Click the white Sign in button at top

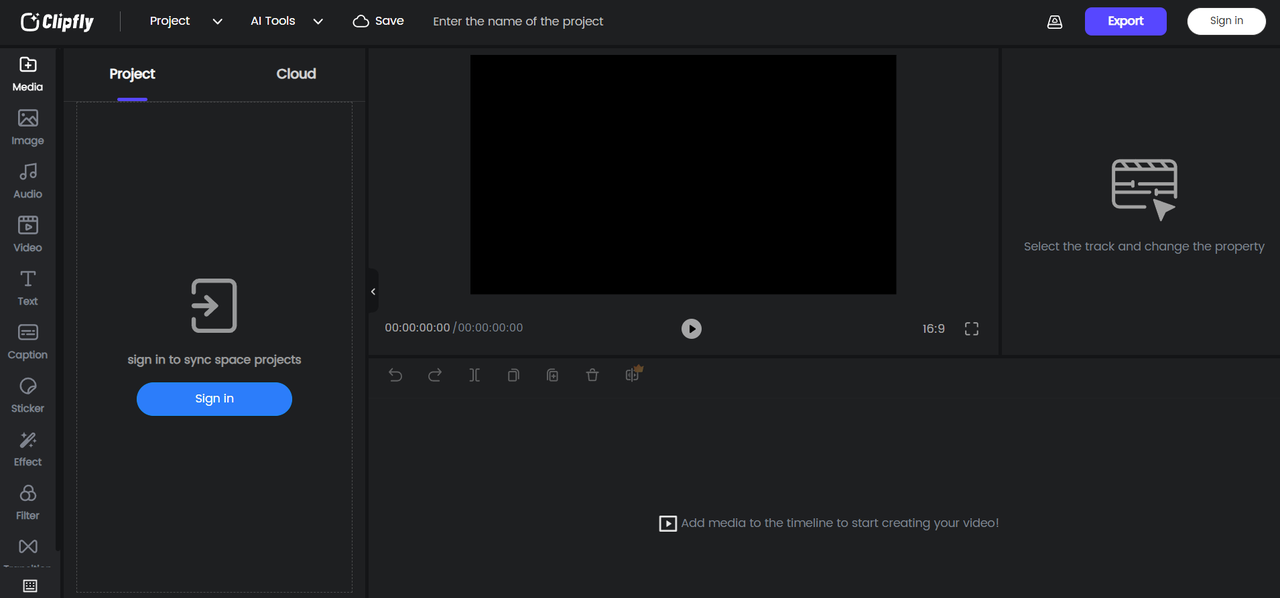coord(1227,21)
